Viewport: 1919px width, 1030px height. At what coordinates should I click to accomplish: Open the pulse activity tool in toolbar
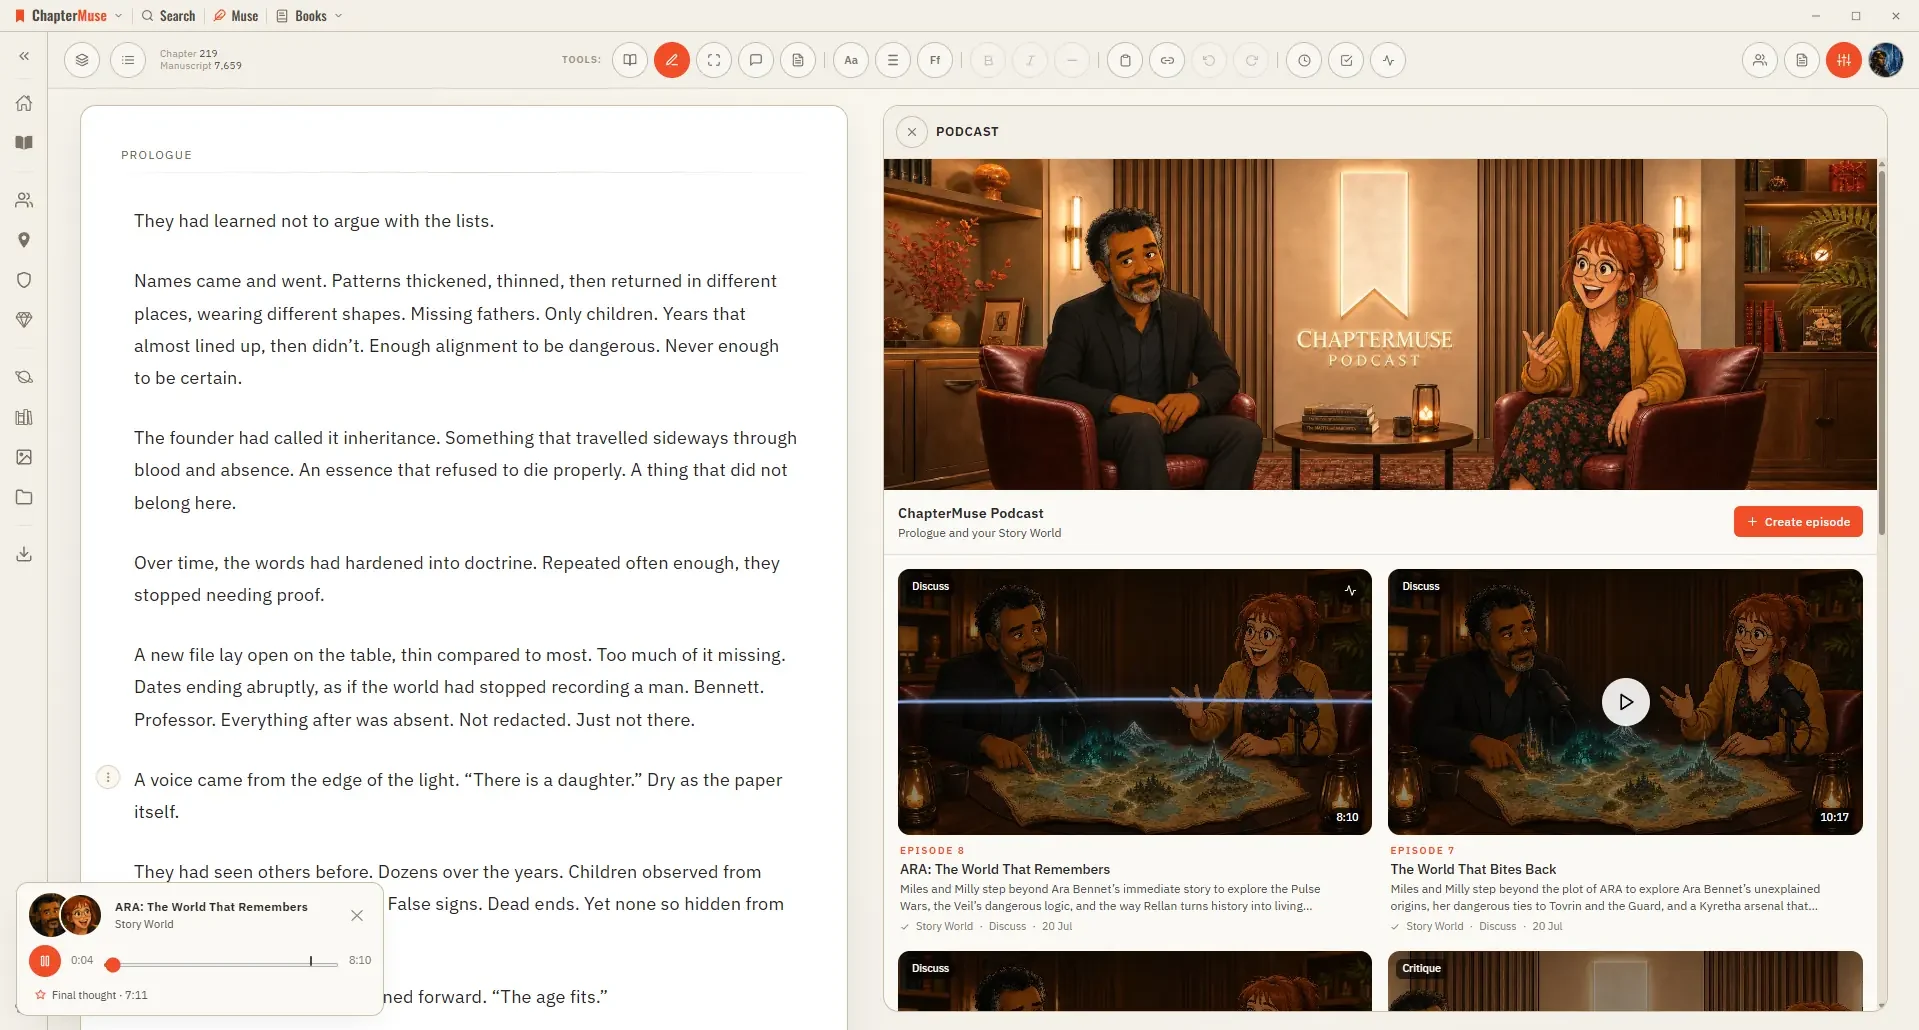pos(1388,60)
